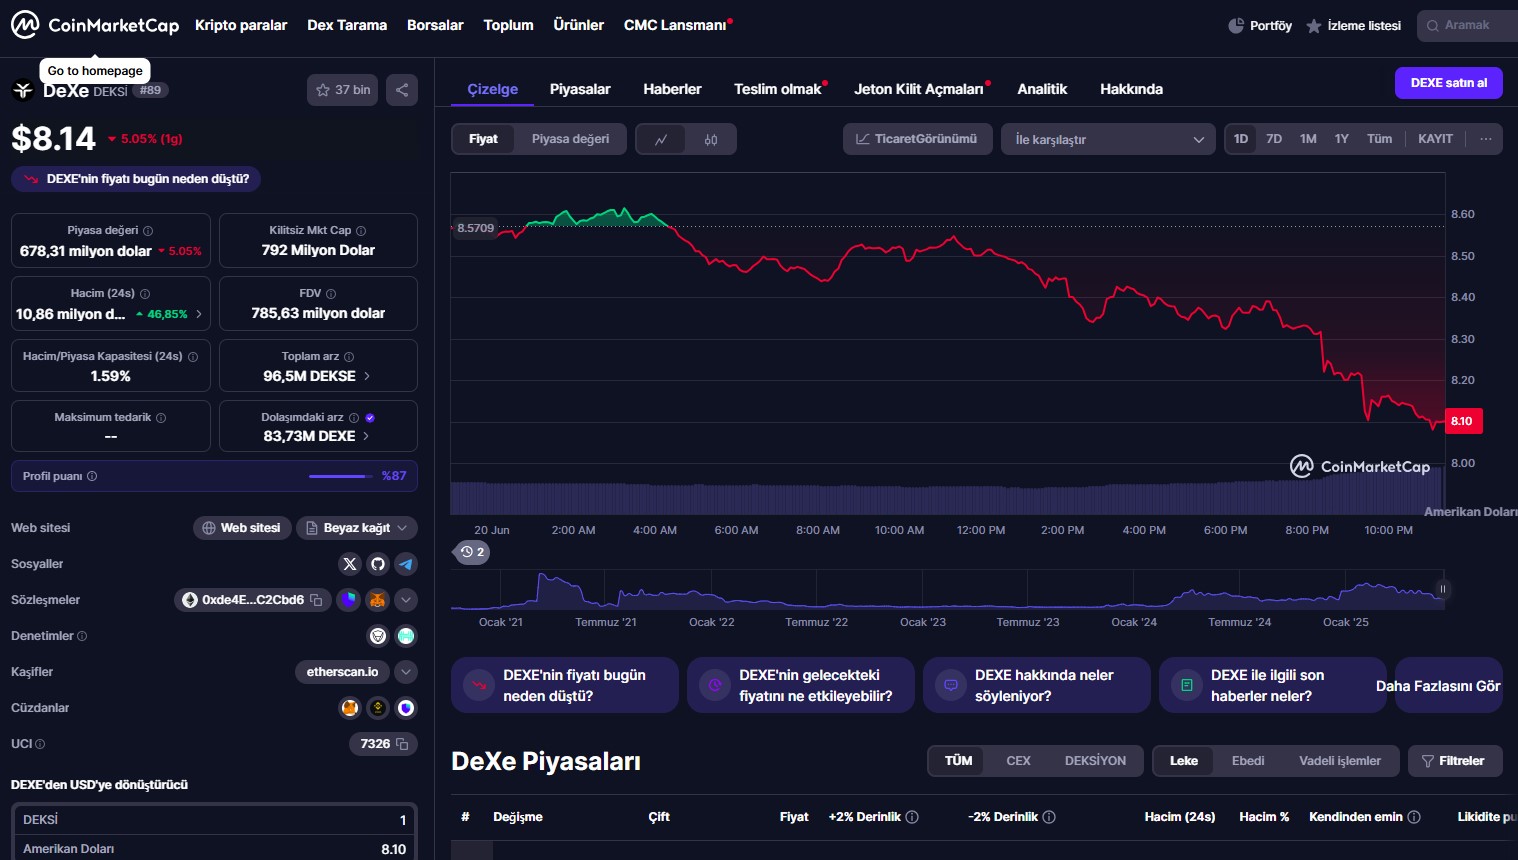
Task: Switch to the Çizelge tab
Action: coord(492,89)
